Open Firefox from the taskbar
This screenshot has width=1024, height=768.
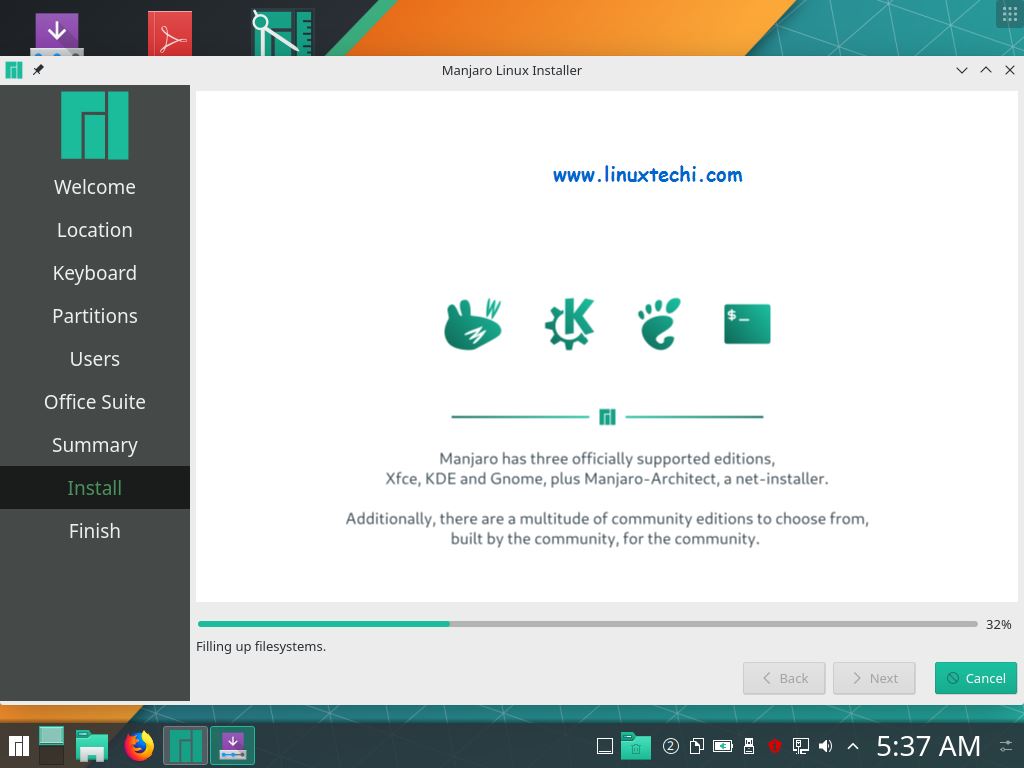point(138,745)
